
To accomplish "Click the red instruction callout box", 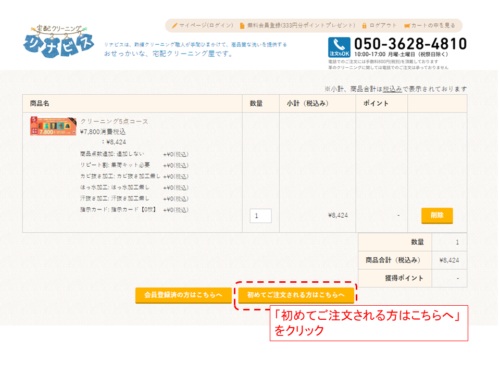I will 369,323.
